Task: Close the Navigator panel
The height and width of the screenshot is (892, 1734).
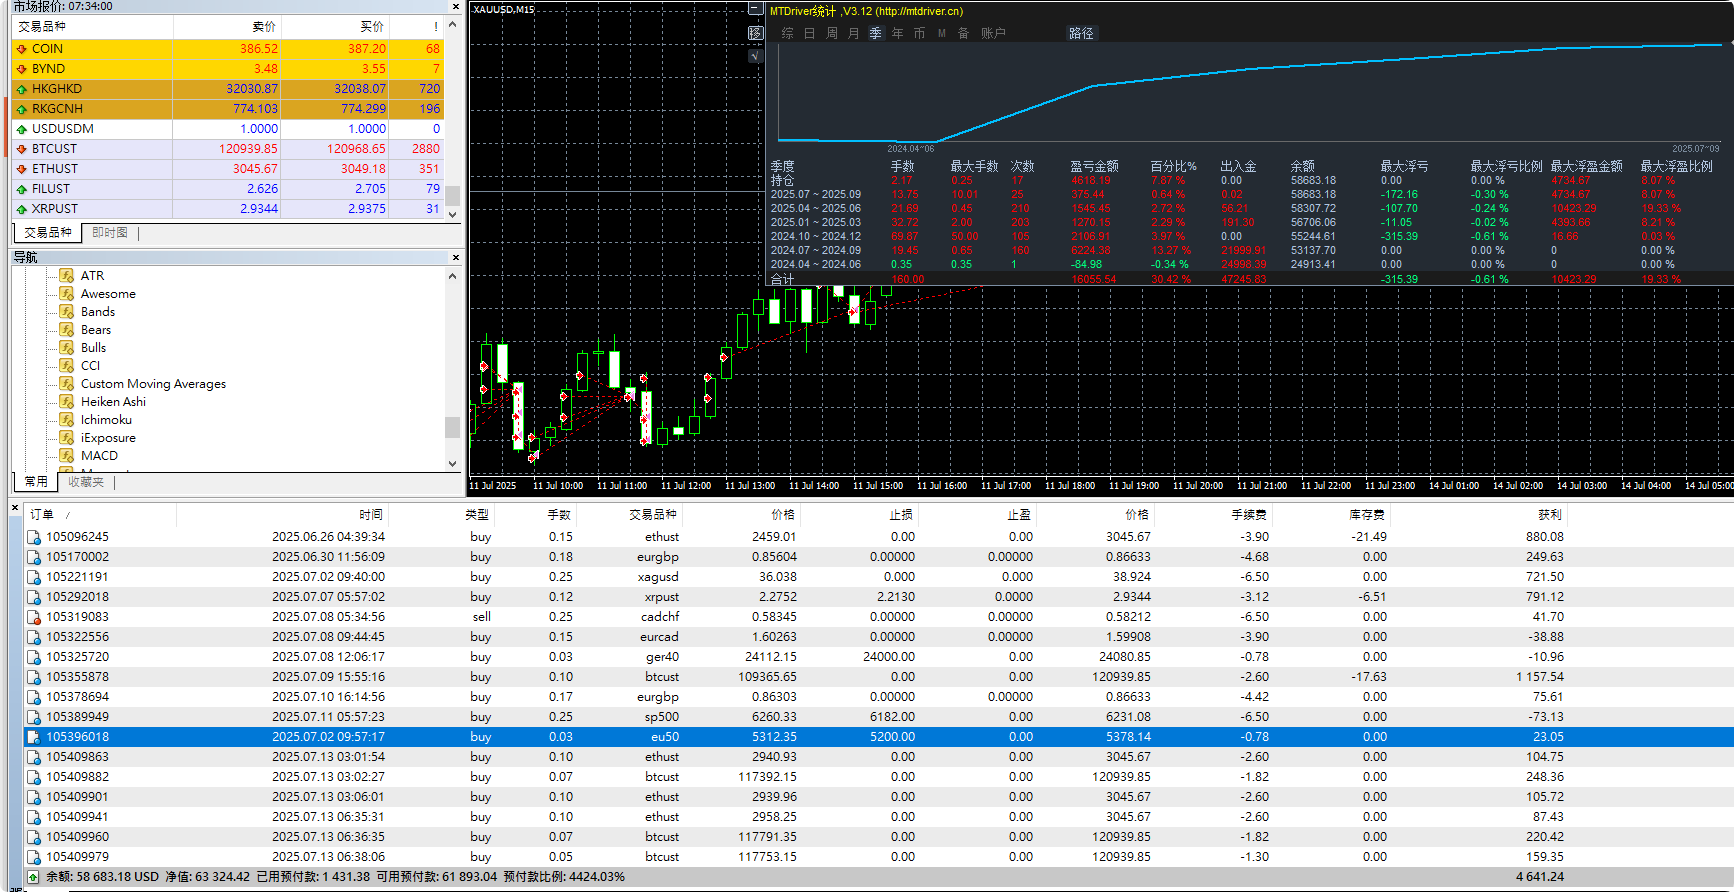Action: pos(456,257)
